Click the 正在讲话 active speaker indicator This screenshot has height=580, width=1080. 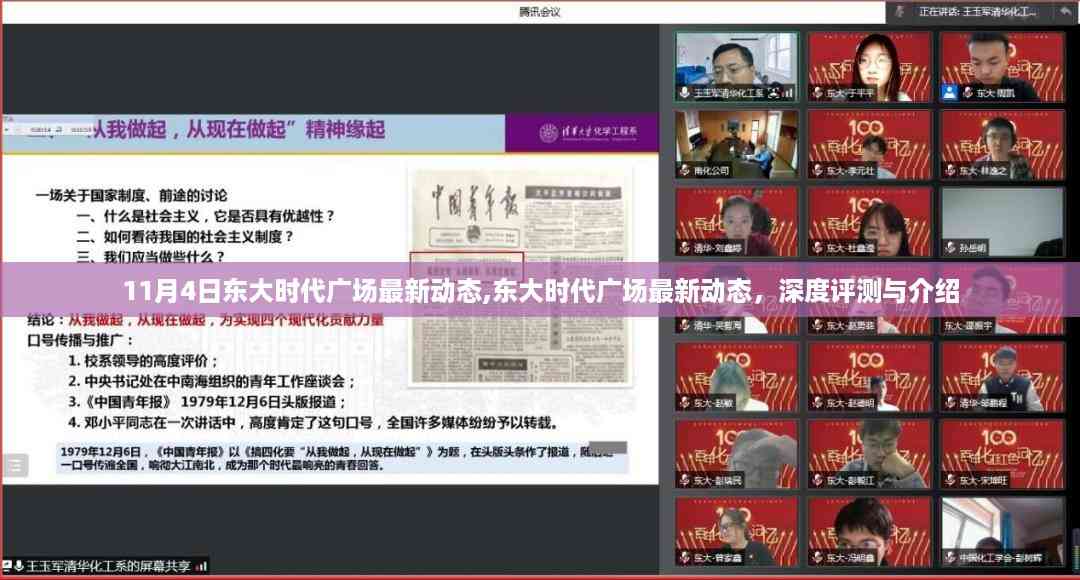977,12
